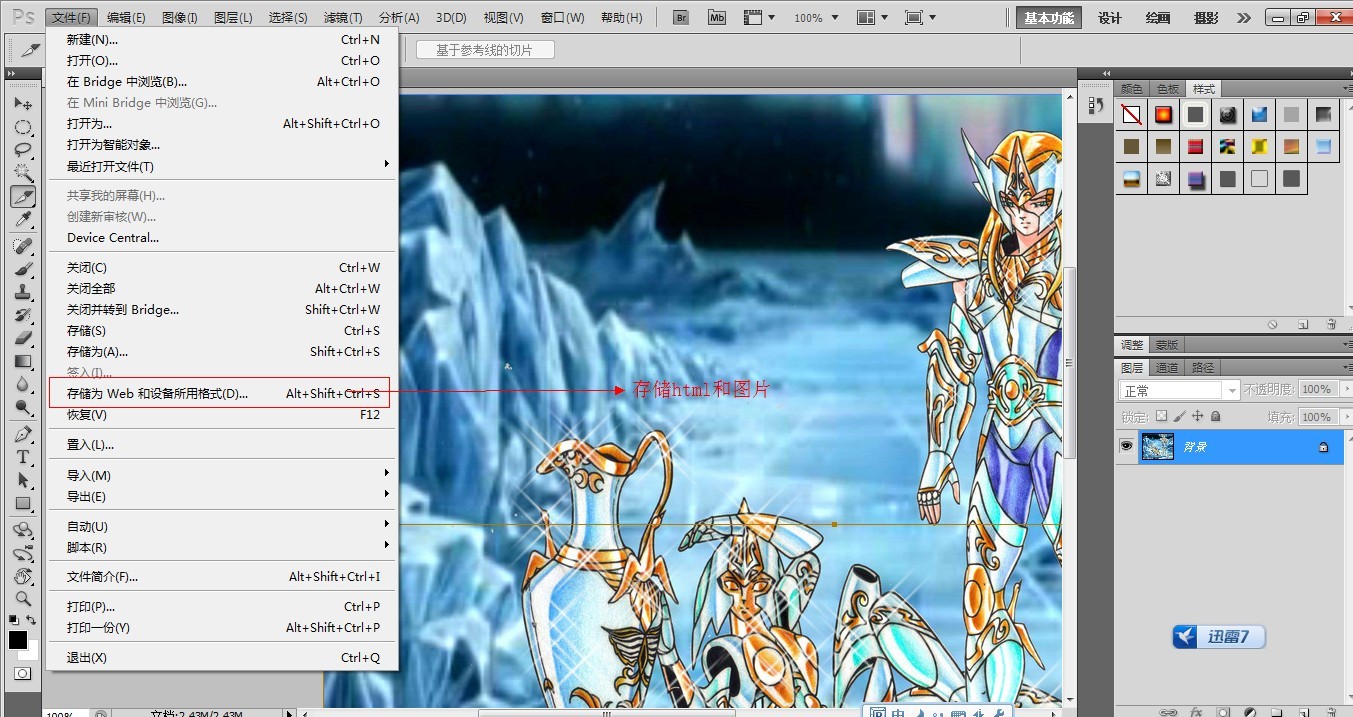Click the new style icon in the Styles panel
The height and width of the screenshot is (717, 1353).
pos(1303,324)
